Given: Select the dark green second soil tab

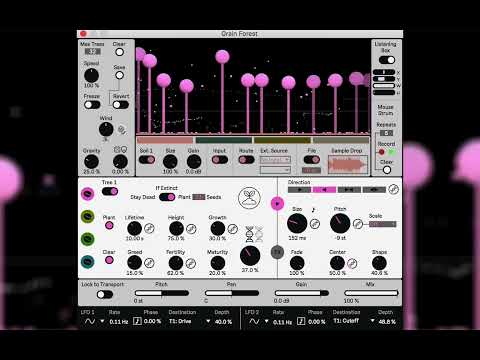Looking at the screenshot, I should click(224, 140).
